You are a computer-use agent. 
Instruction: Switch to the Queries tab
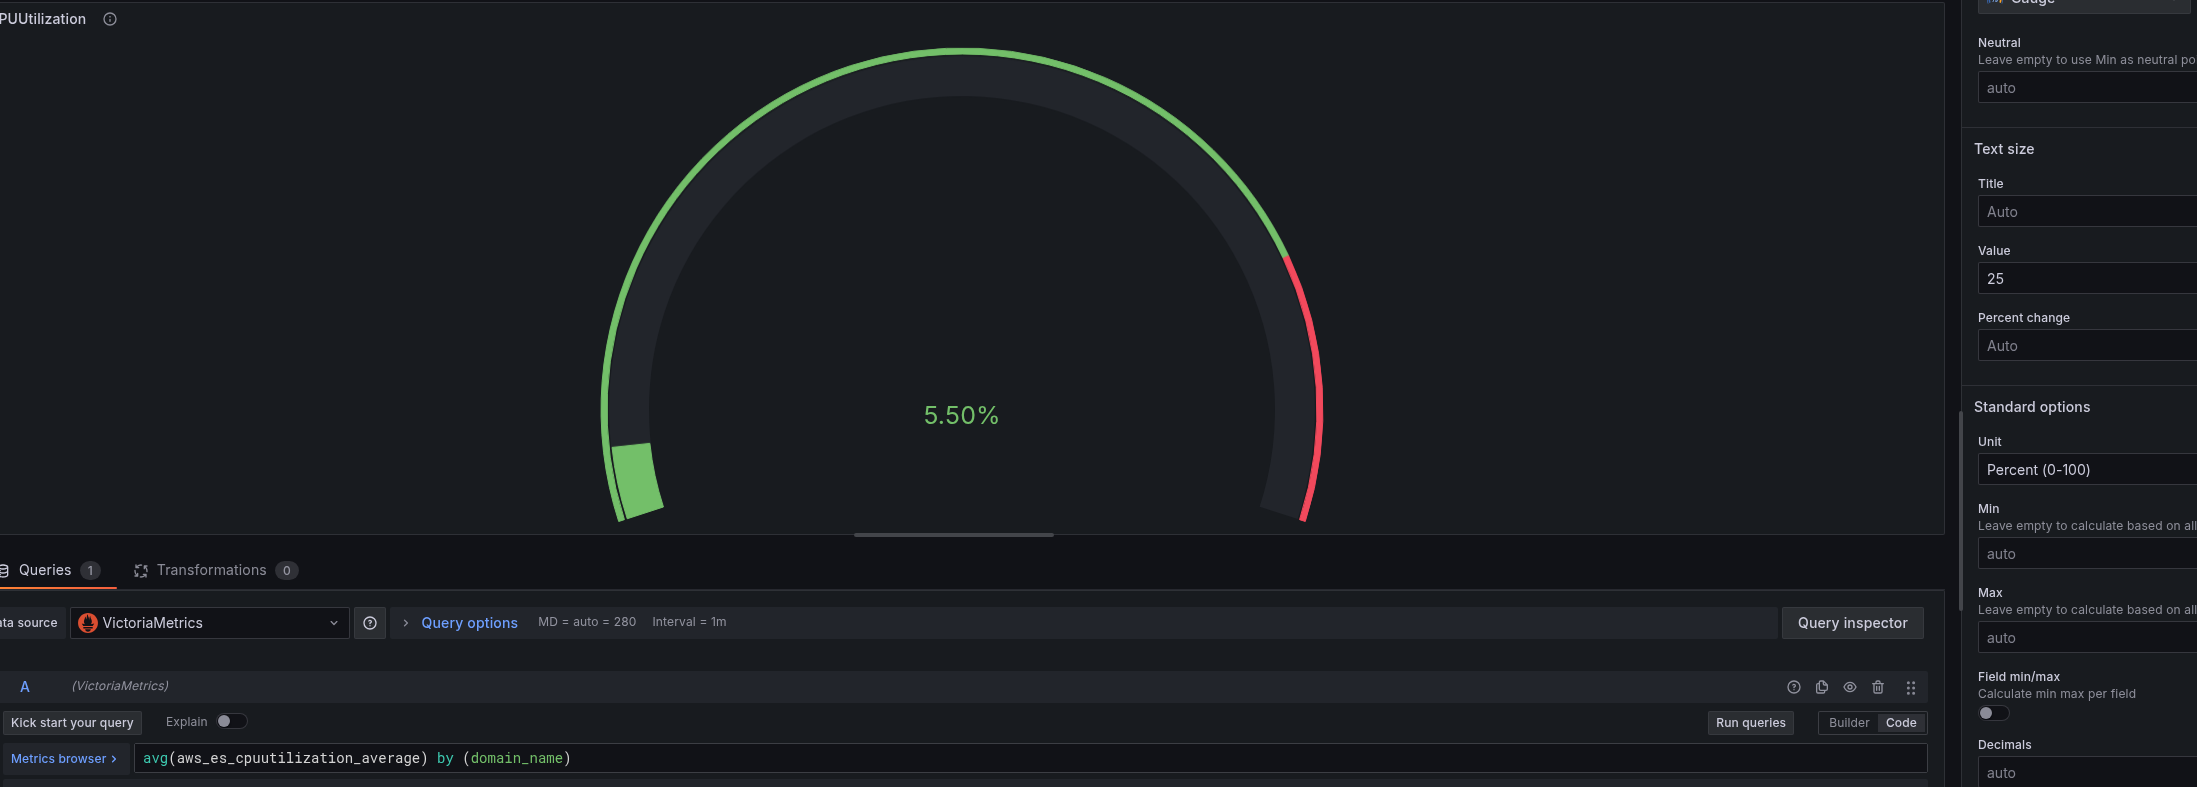point(50,570)
